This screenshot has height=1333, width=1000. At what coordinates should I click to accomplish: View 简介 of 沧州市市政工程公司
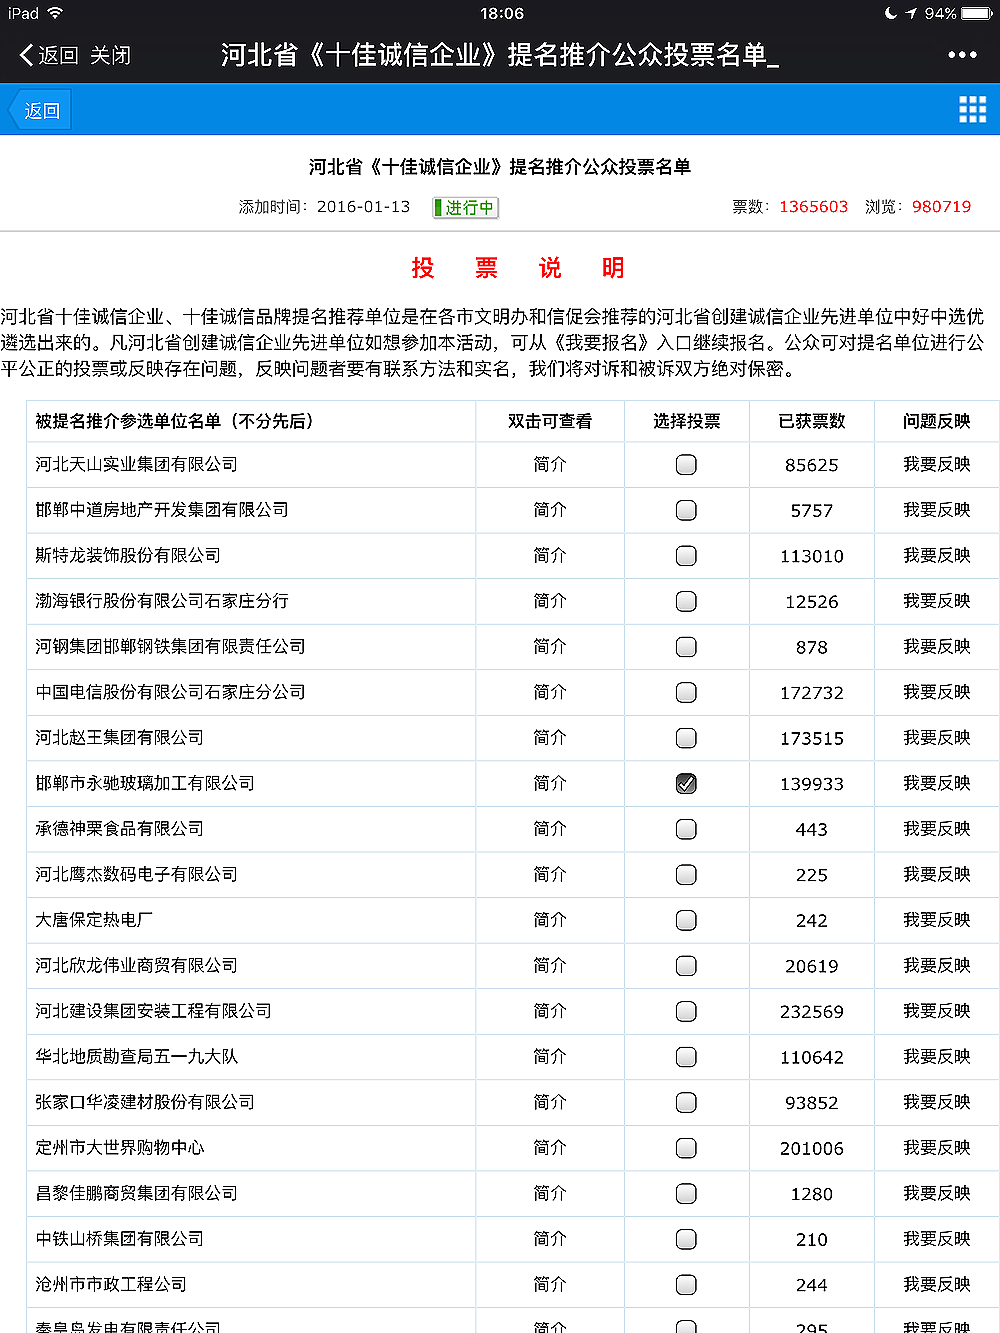pos(550,1284)
